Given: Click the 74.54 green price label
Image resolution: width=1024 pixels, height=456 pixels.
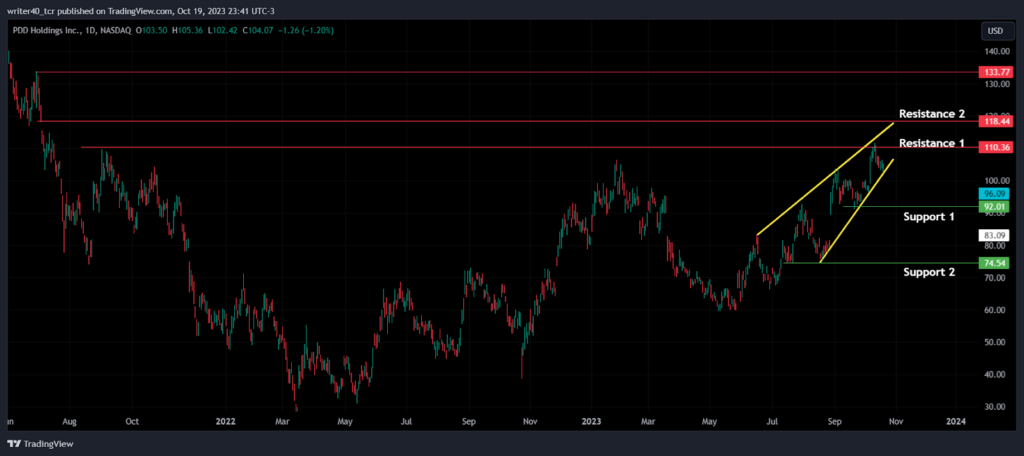Looking at the screenshot, I should (x=994, y=263).
